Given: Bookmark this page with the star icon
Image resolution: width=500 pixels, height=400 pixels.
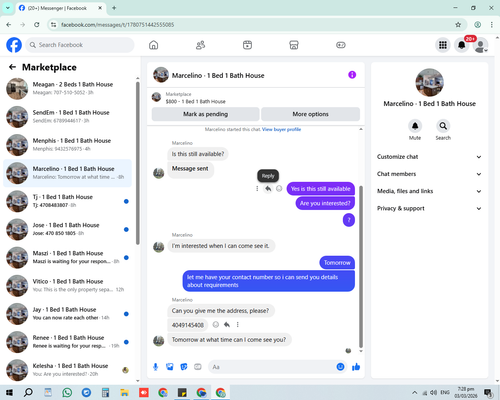Looking at the screenshot, I should [x=458, y=25].
